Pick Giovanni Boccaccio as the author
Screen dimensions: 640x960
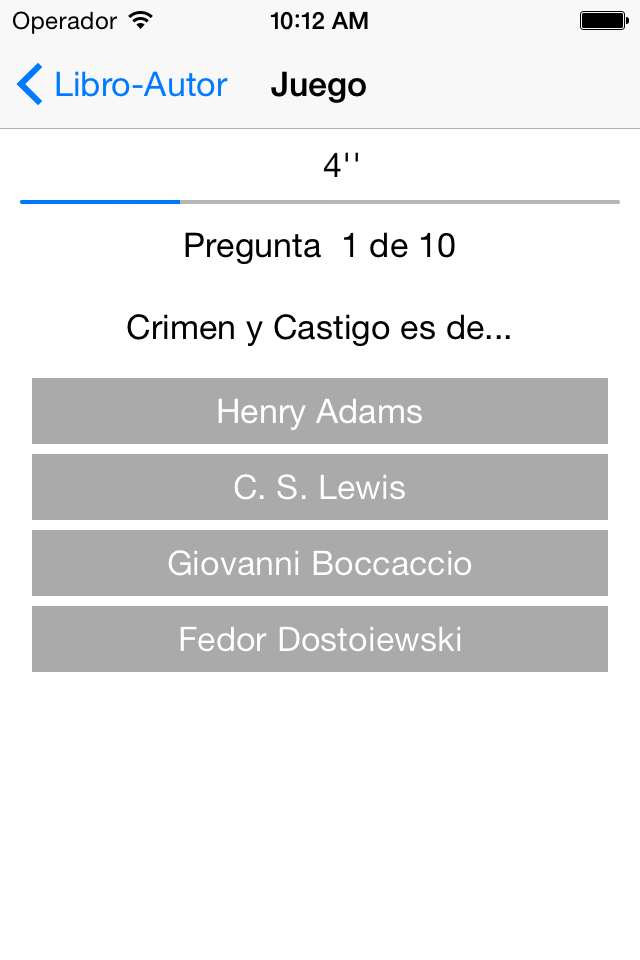click(320, 563)
